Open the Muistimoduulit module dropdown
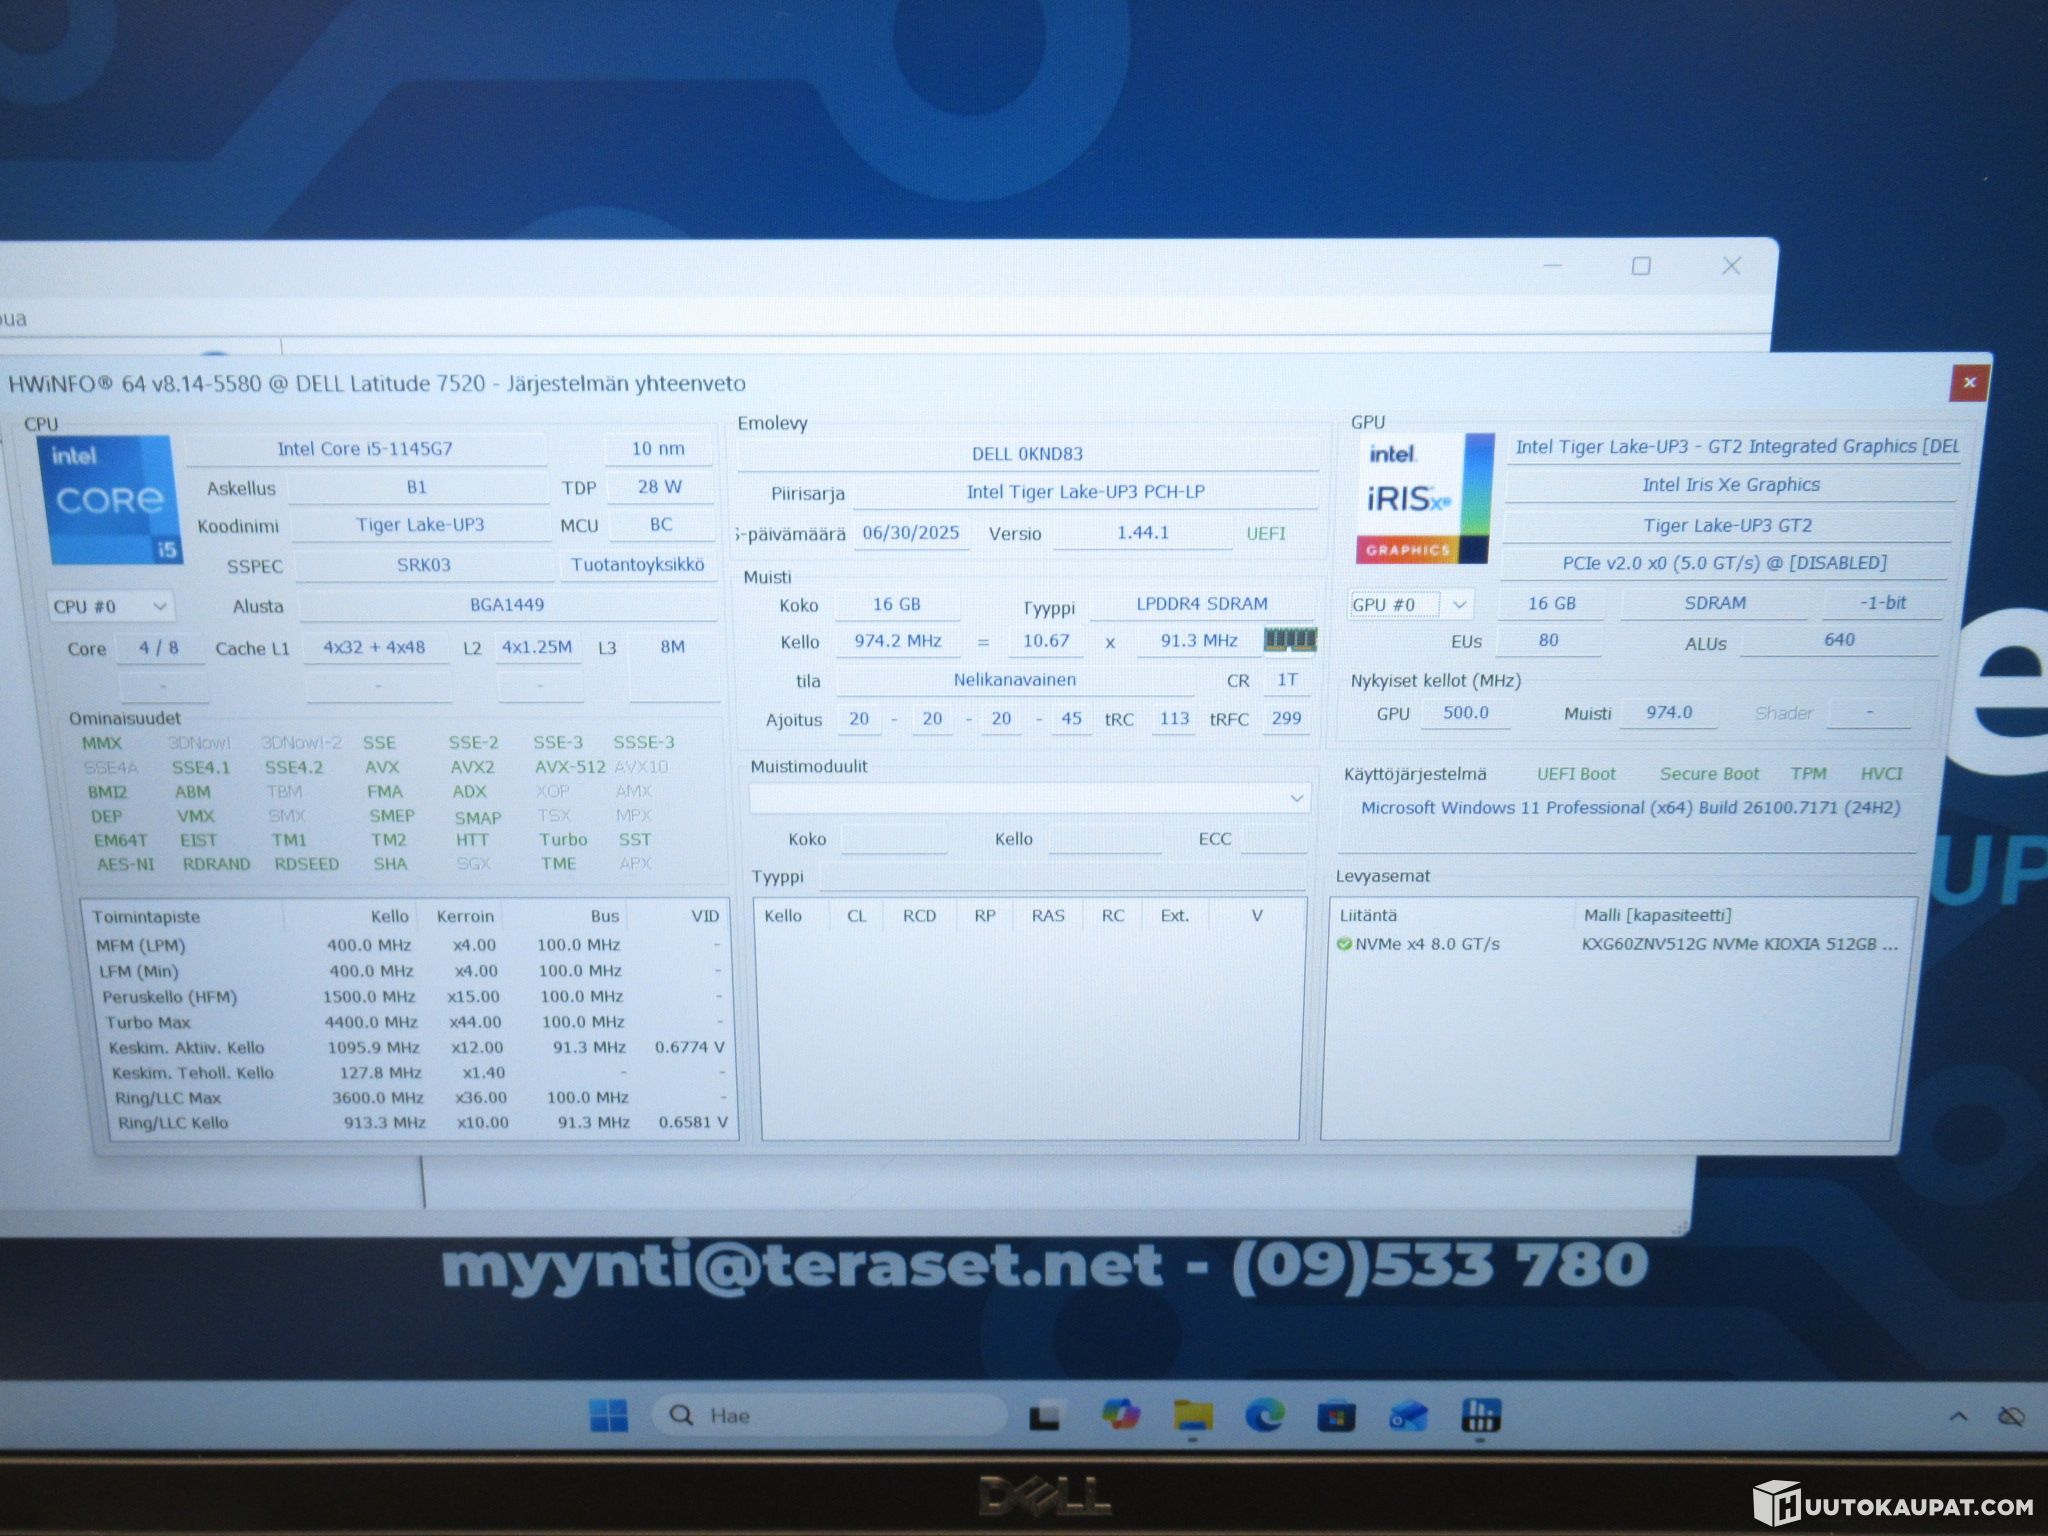2048x1536 pixels. point(1029,798)
